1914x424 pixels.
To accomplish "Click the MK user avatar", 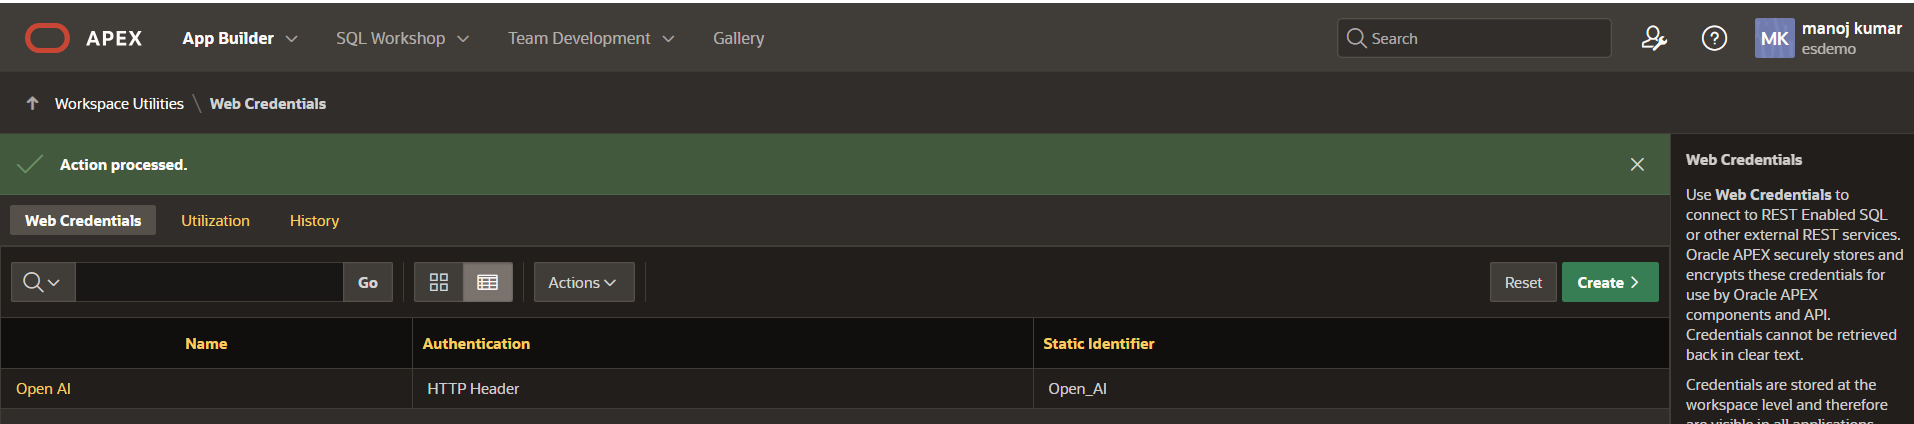I will [1774, 39].
